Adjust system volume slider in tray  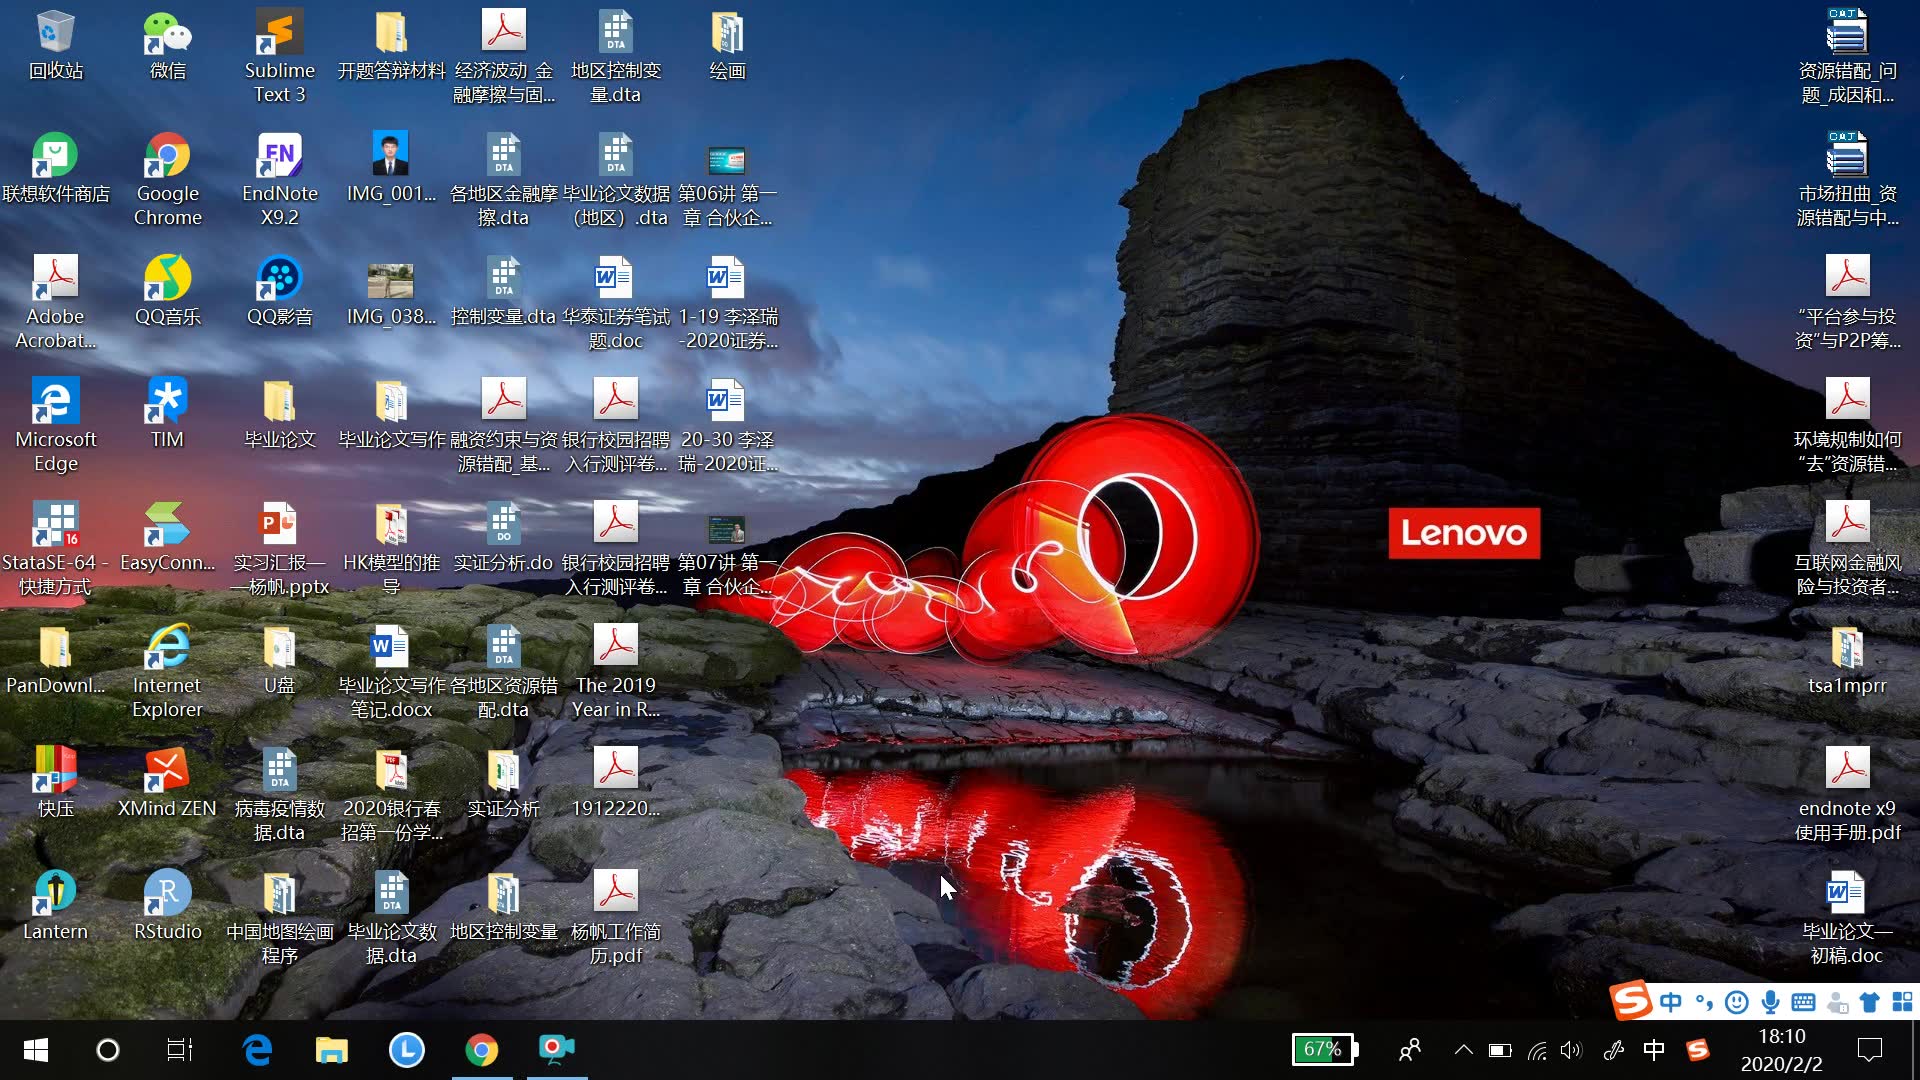tap(1572, 1050)
